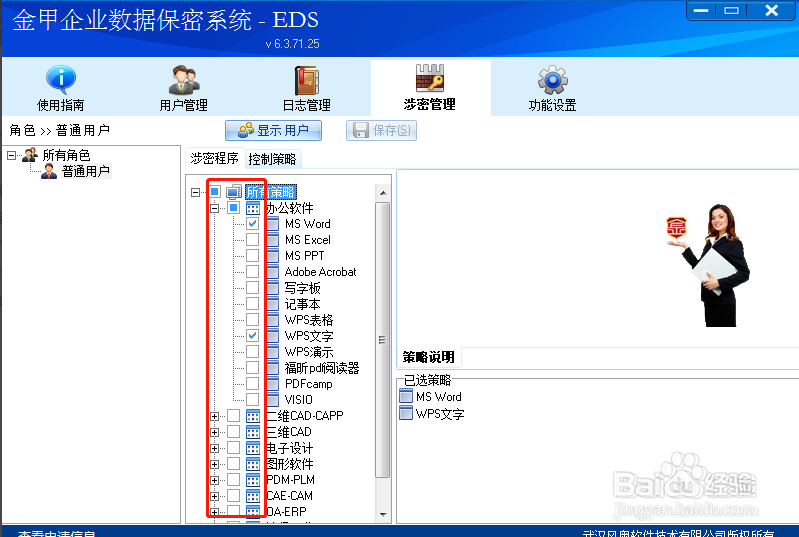Viewport: 799px width, 537px height.
Task: Click the 福昕pdf阅读器 program icon
Action: [272, 367]
